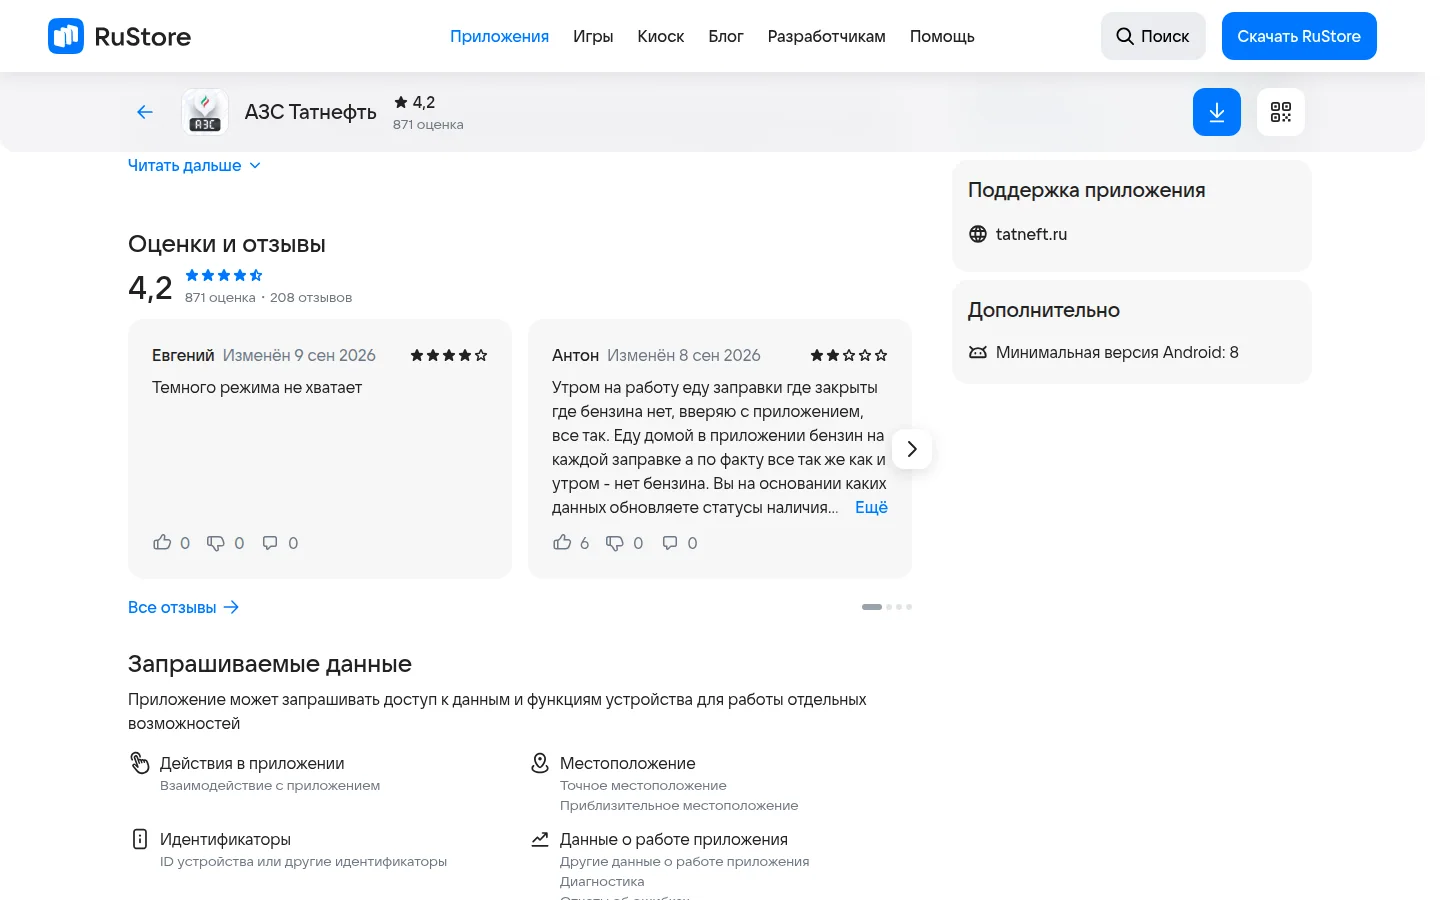Go back with the left arrow icon

tap(145, 112)
